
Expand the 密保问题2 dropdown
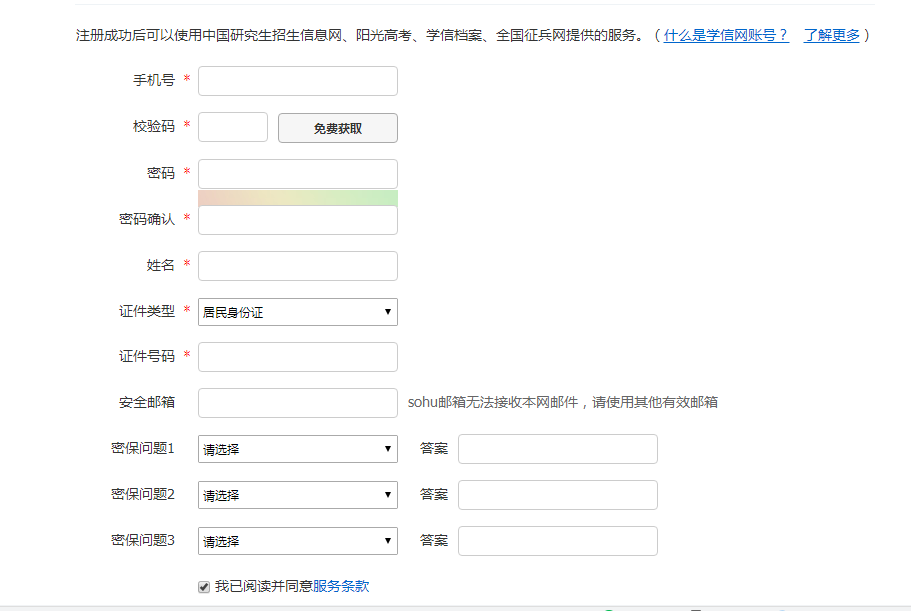pyautogui.click(x=297, y=495)
